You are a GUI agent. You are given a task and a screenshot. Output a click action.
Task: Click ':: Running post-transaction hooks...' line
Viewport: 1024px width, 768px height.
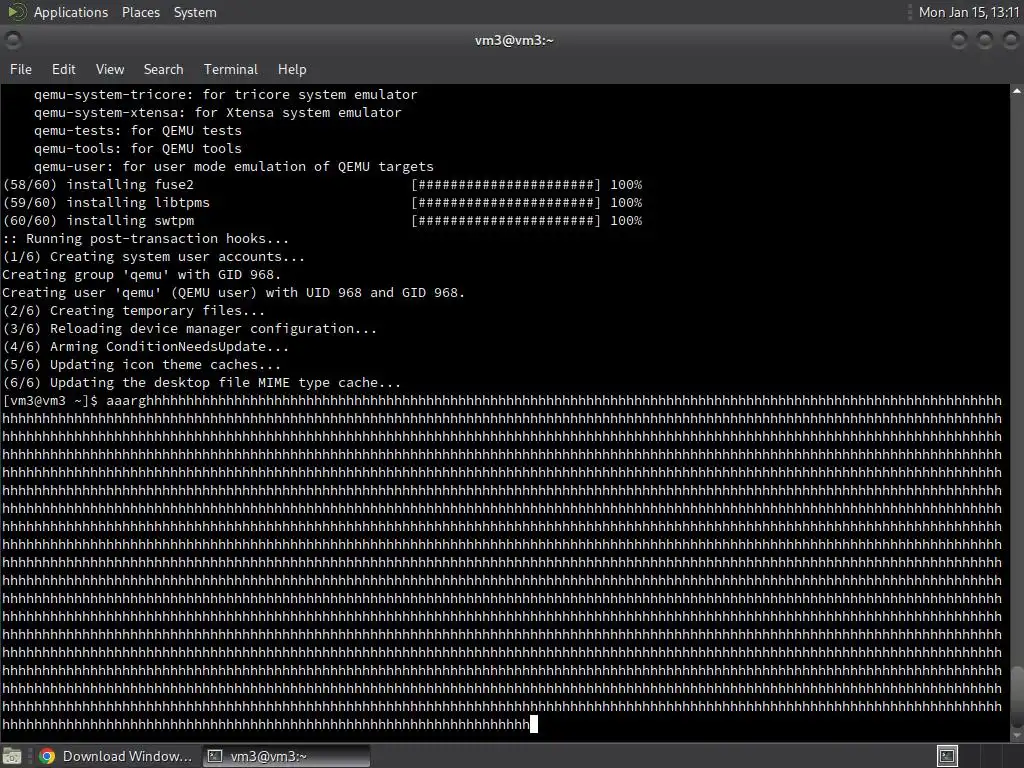(146, 239)
